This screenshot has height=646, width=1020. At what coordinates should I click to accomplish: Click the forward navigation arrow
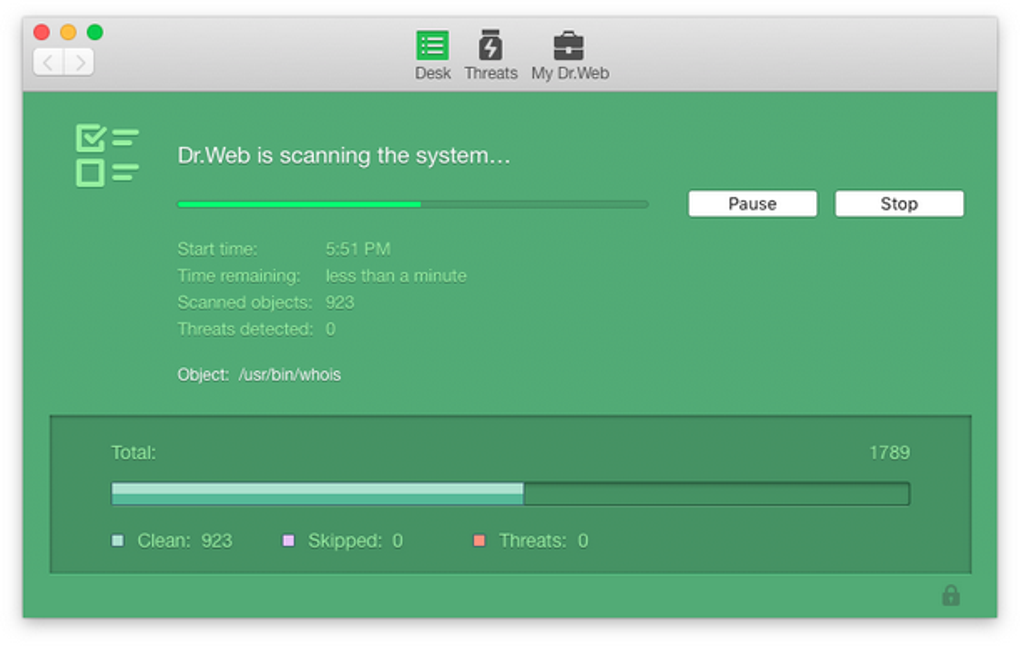79,62
